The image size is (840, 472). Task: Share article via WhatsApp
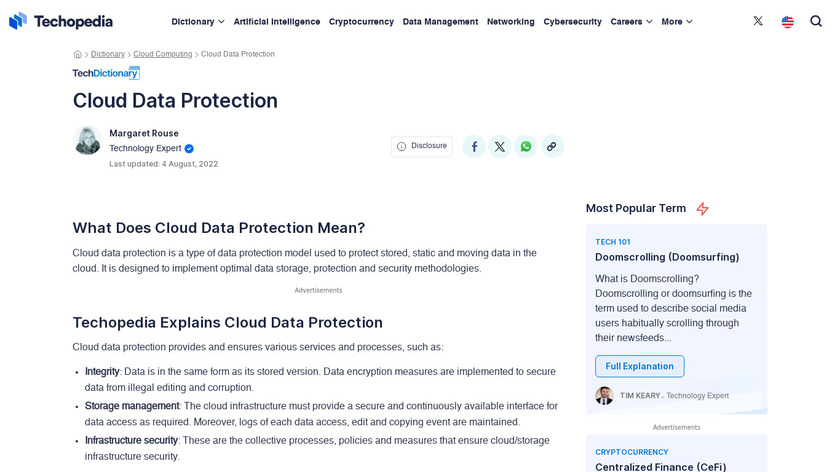click(526, 146)
